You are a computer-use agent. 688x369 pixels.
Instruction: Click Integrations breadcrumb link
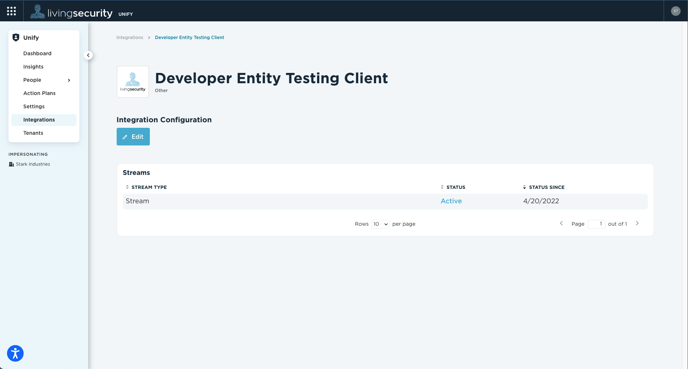tap(130, 37)
